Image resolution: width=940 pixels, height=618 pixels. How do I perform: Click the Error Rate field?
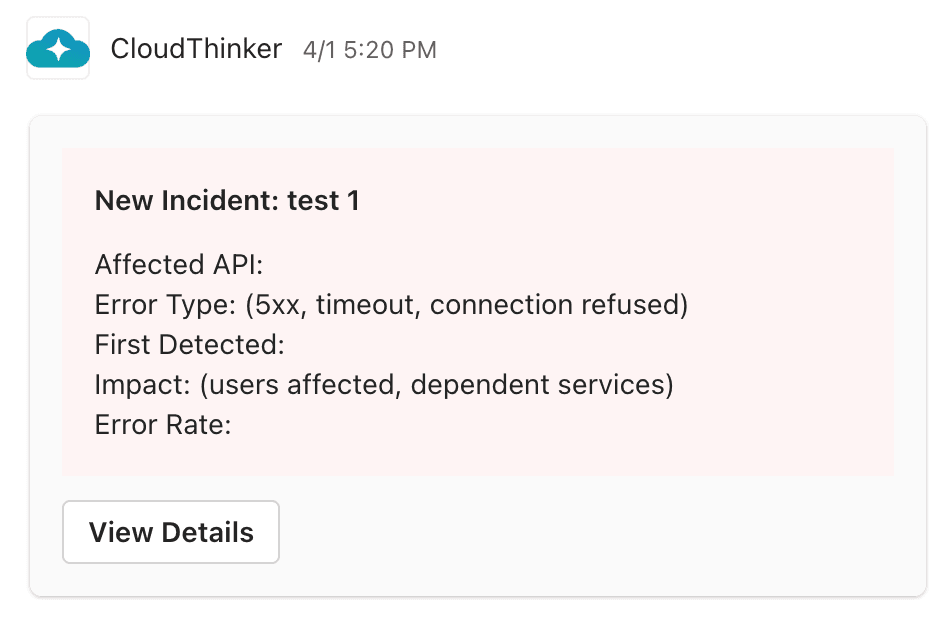tap(163, 424)
